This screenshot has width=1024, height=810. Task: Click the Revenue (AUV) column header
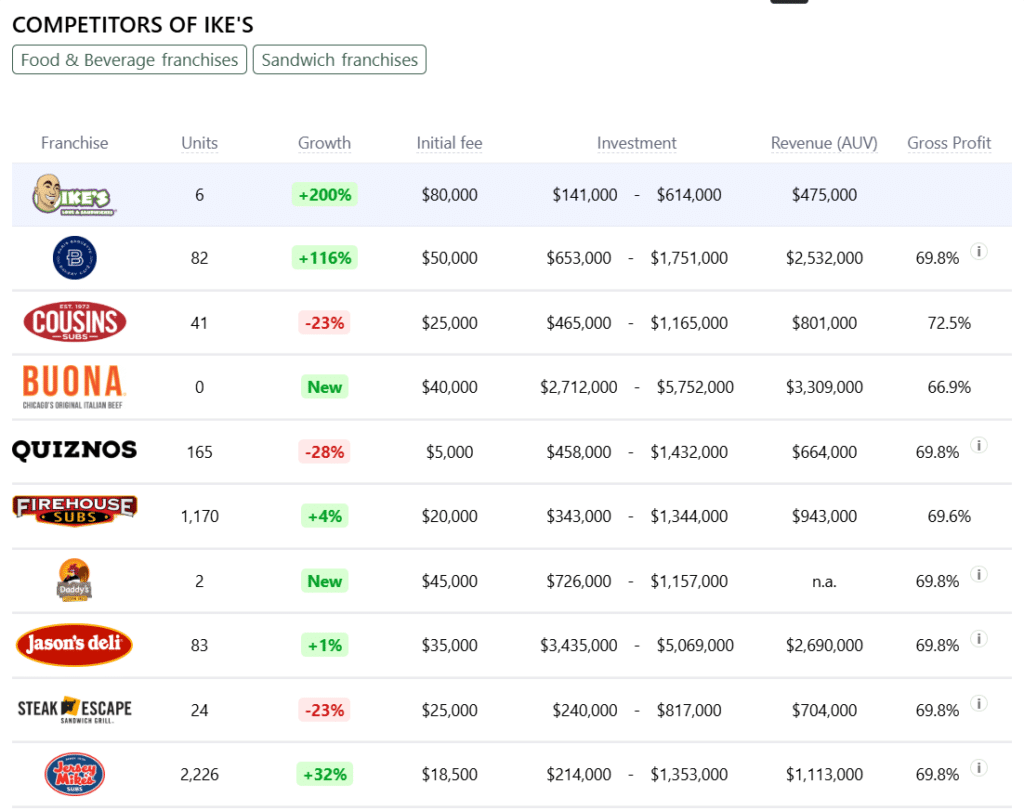824,143
